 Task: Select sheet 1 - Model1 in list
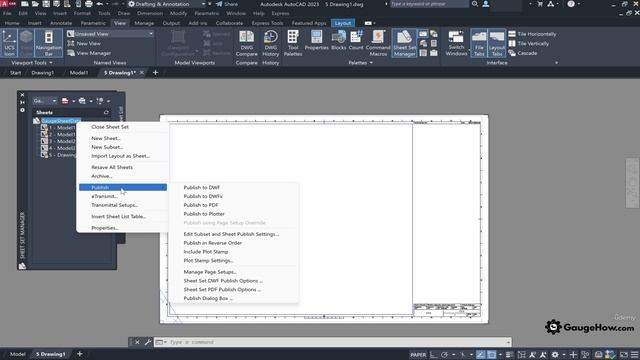(x=58, y=128)
